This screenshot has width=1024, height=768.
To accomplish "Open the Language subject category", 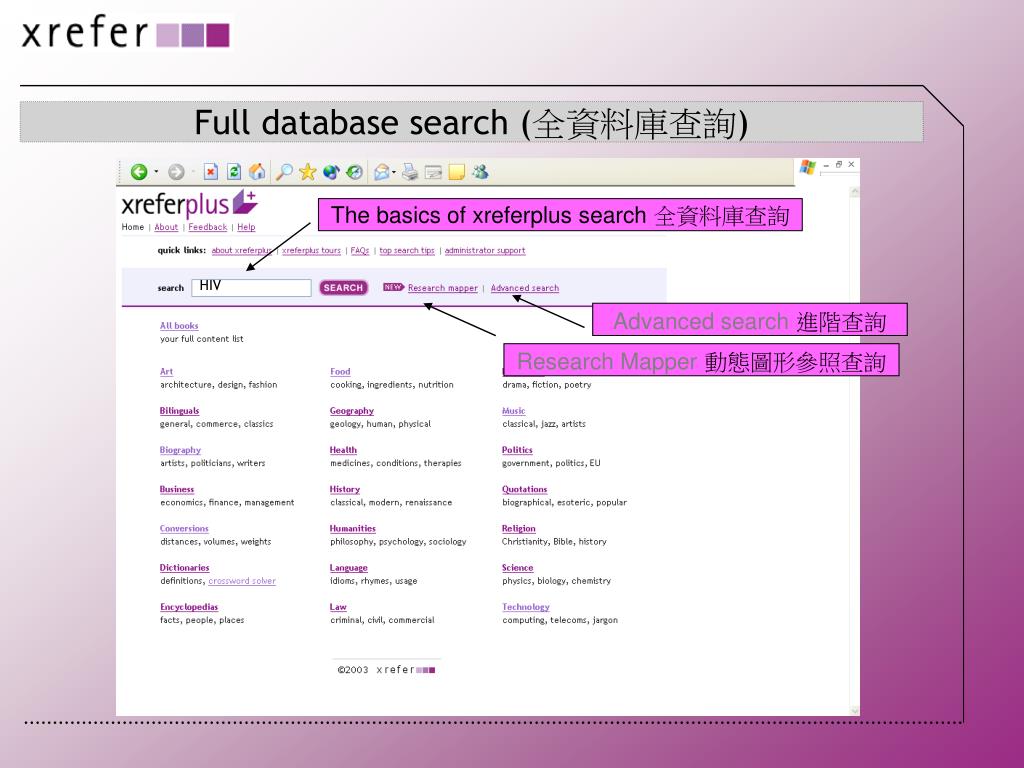I will click(349, 568).
